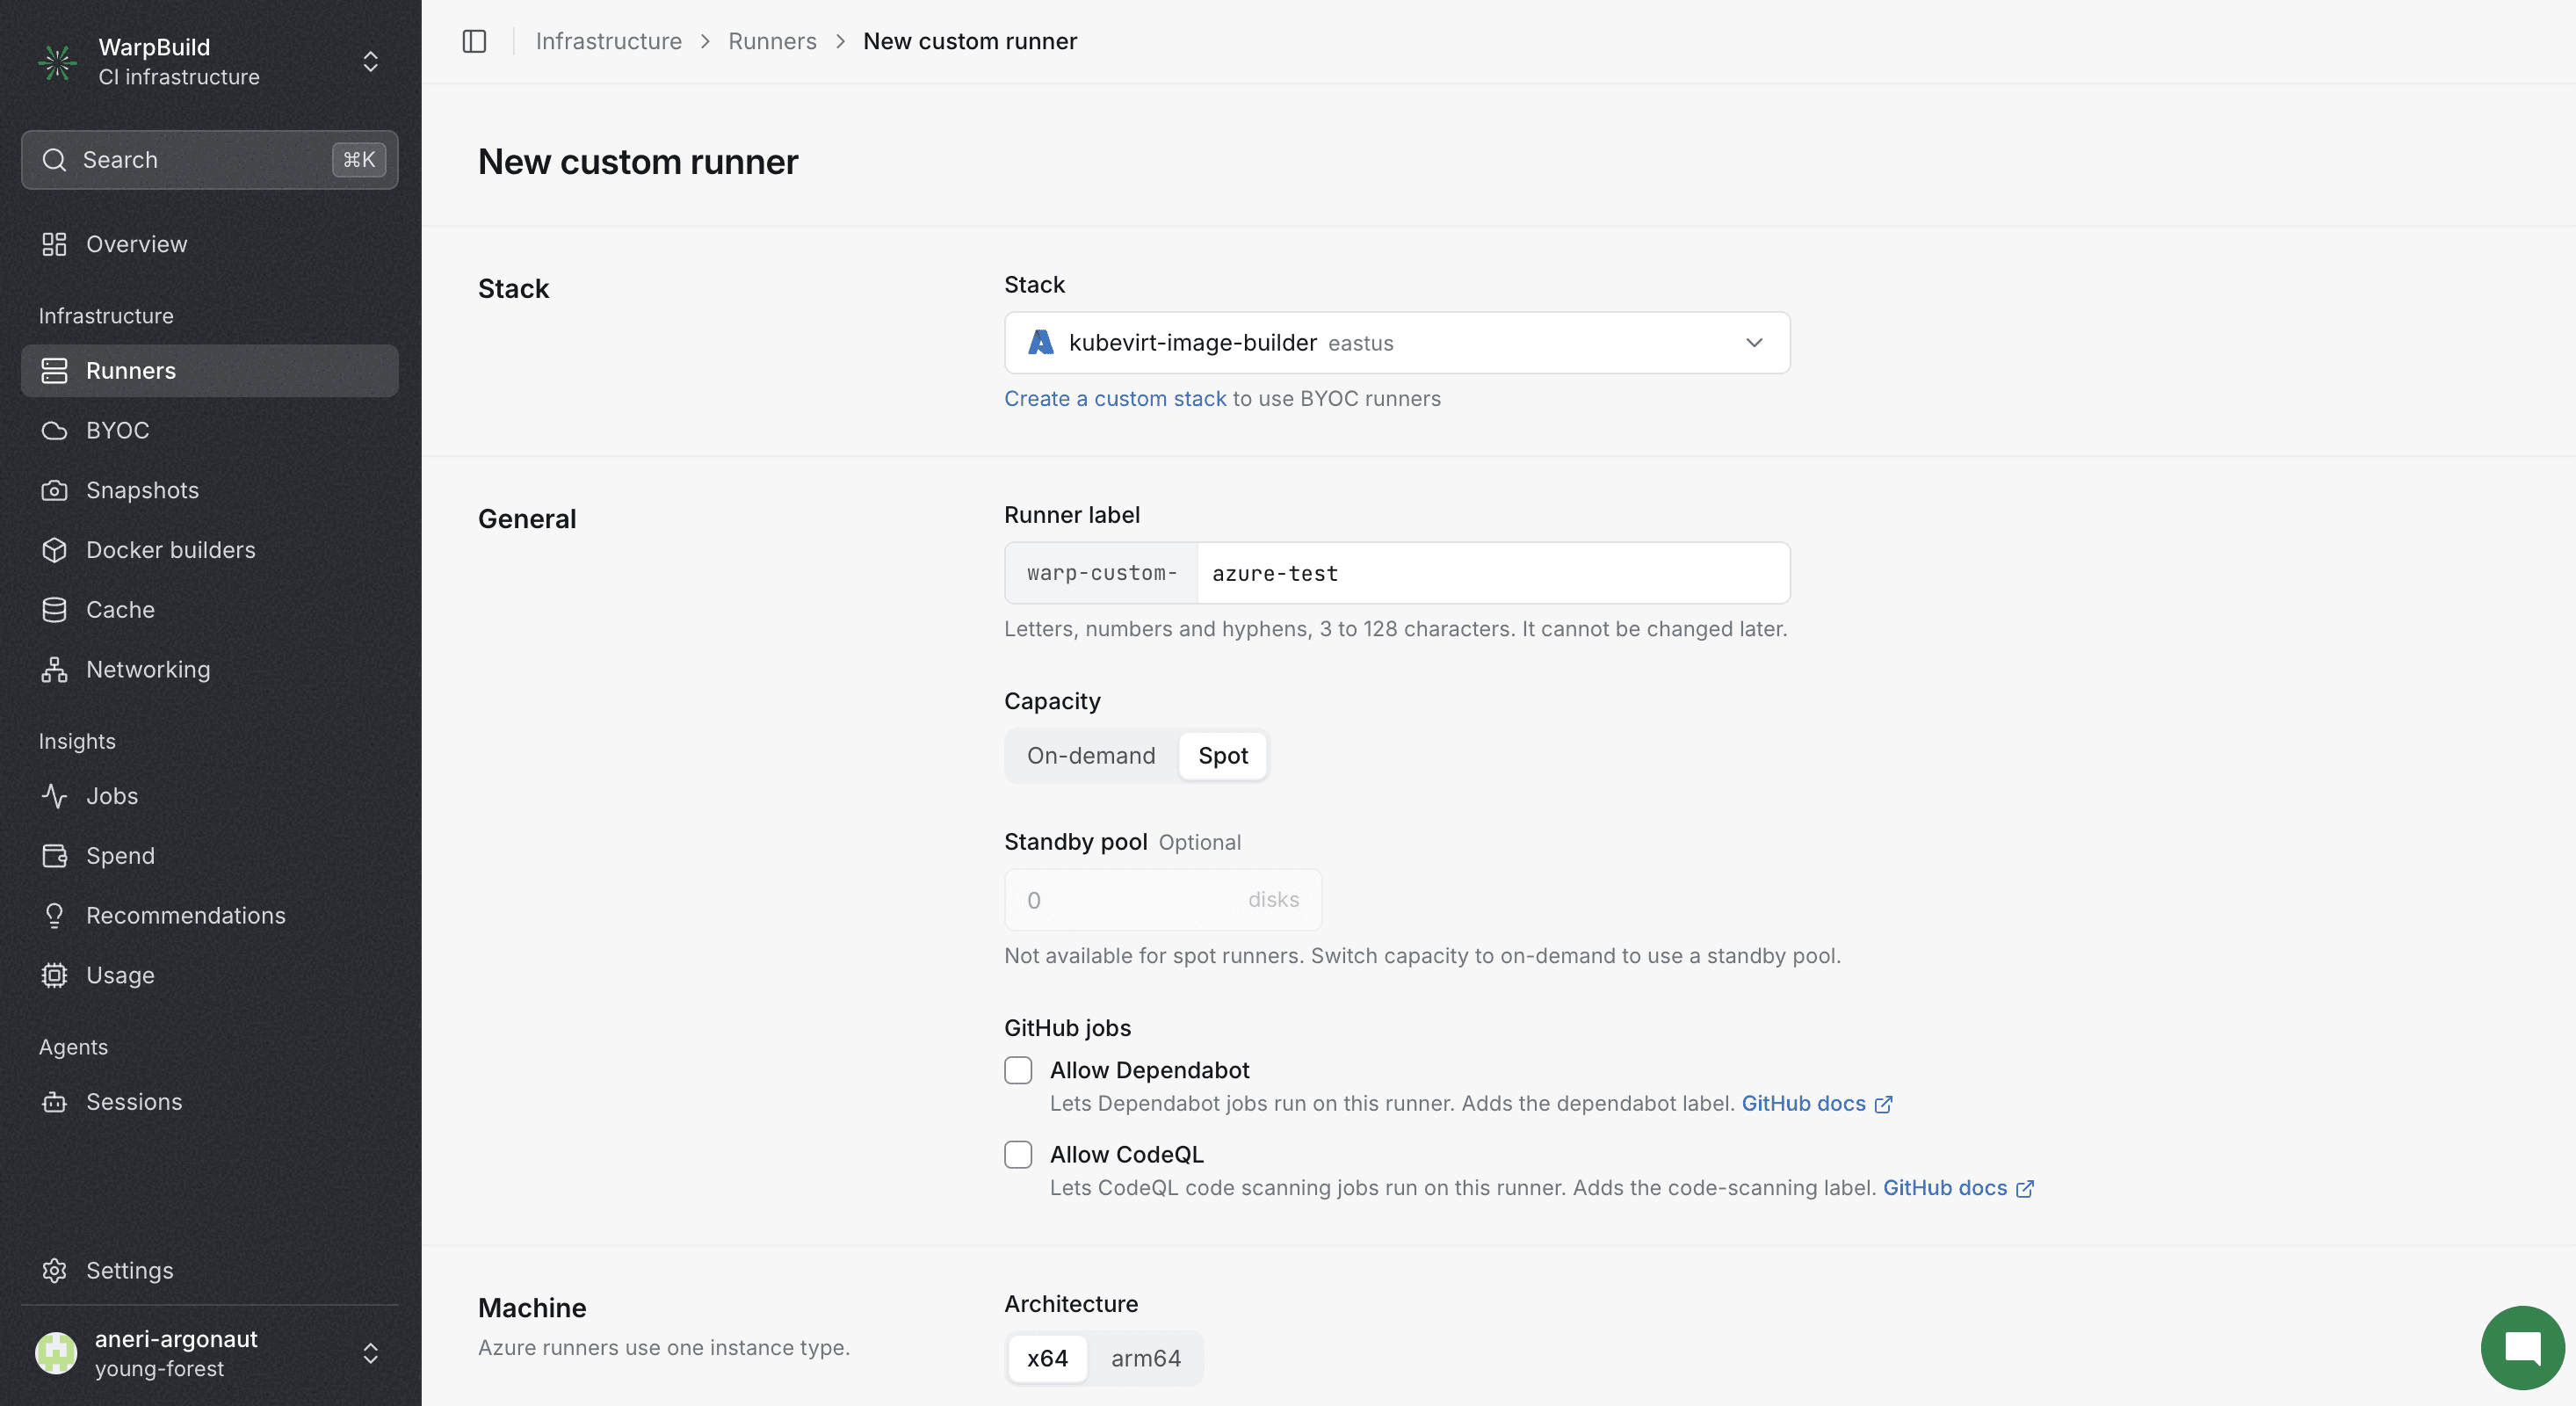Select On-demand capacity
2576x1406 pixels.
point(1091,756)
